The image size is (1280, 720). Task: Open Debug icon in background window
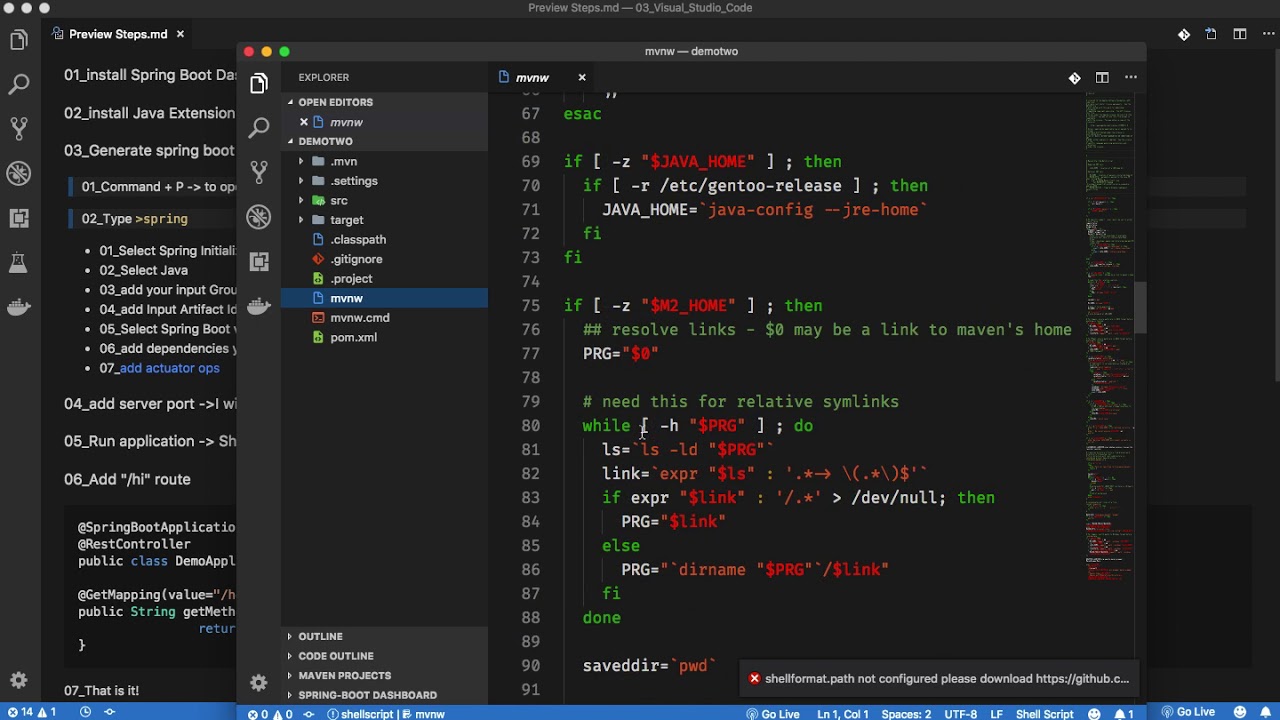pos(19,174)
